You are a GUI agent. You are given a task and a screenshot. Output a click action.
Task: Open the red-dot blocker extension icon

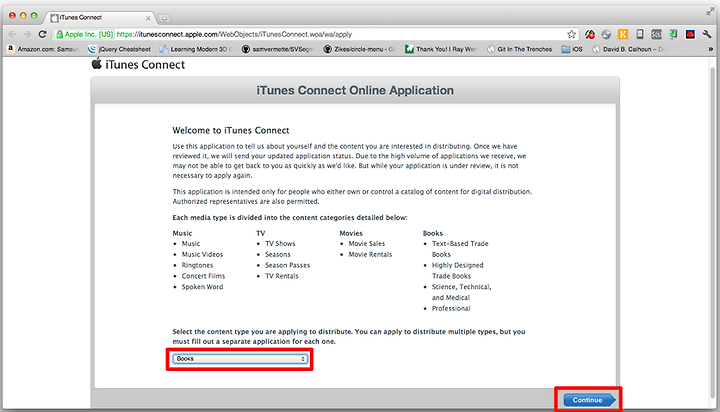(590, 34)
